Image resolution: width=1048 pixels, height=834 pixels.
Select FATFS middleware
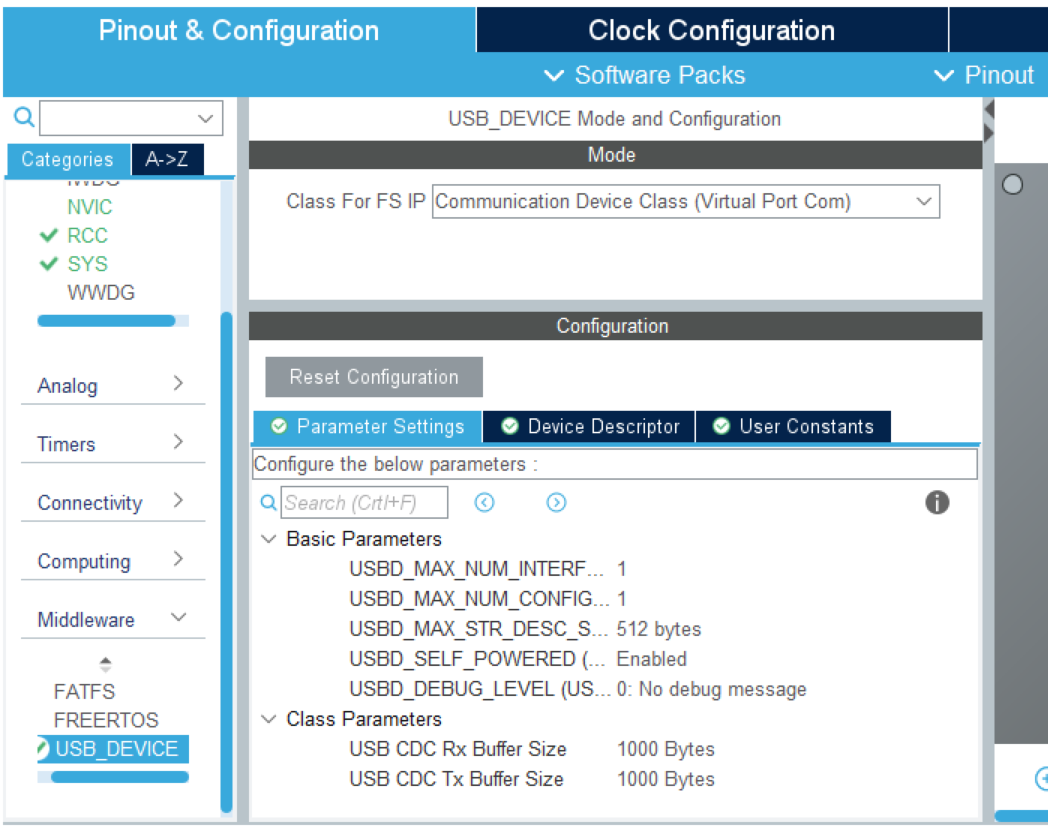click(84, 691)
